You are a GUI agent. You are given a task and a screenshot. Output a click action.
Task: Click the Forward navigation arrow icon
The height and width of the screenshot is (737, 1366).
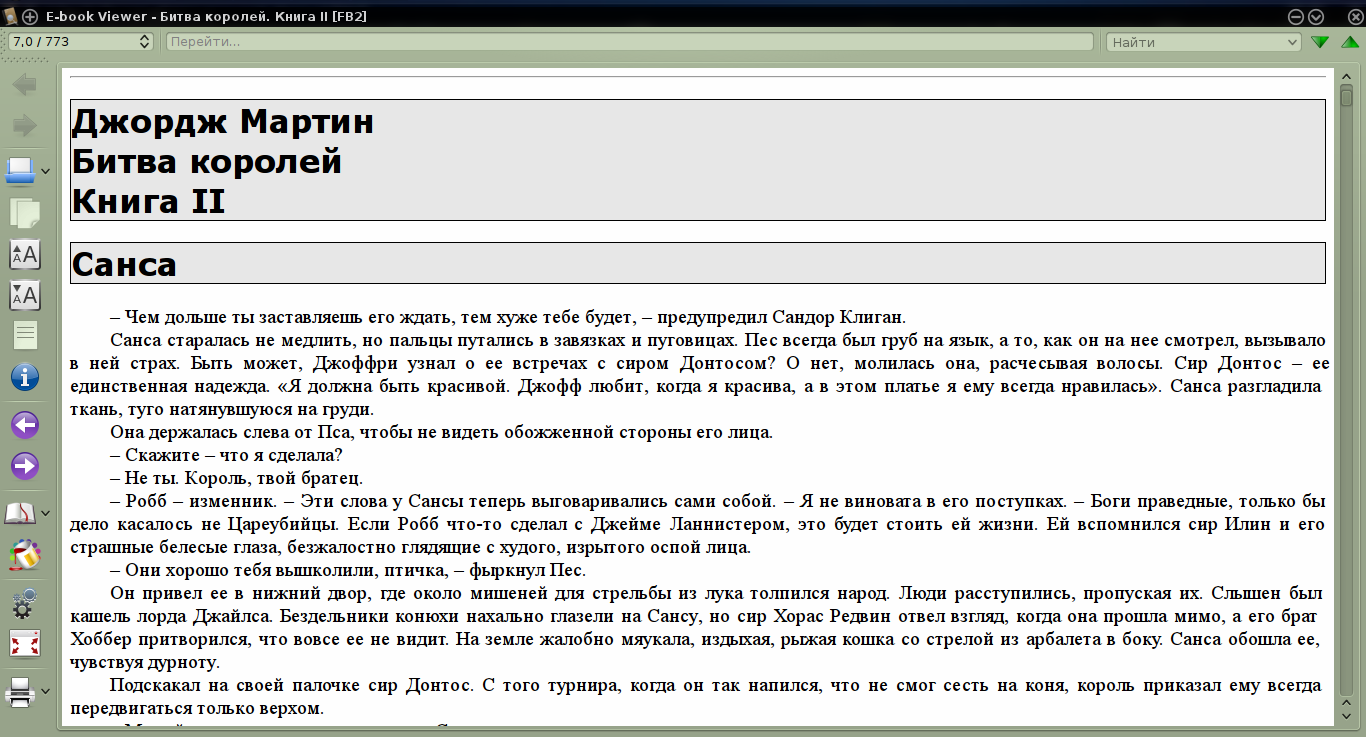coord(24,126)
